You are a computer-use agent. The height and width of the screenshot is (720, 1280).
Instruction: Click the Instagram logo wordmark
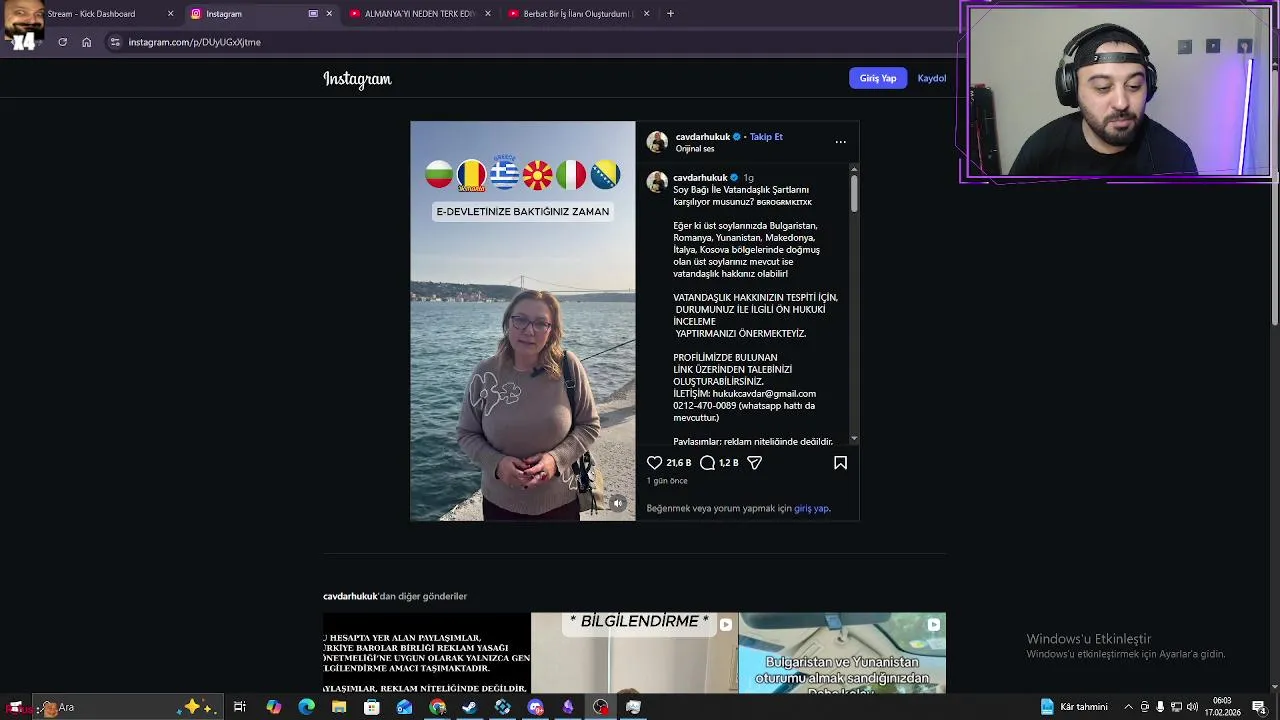tap(357, 79)
